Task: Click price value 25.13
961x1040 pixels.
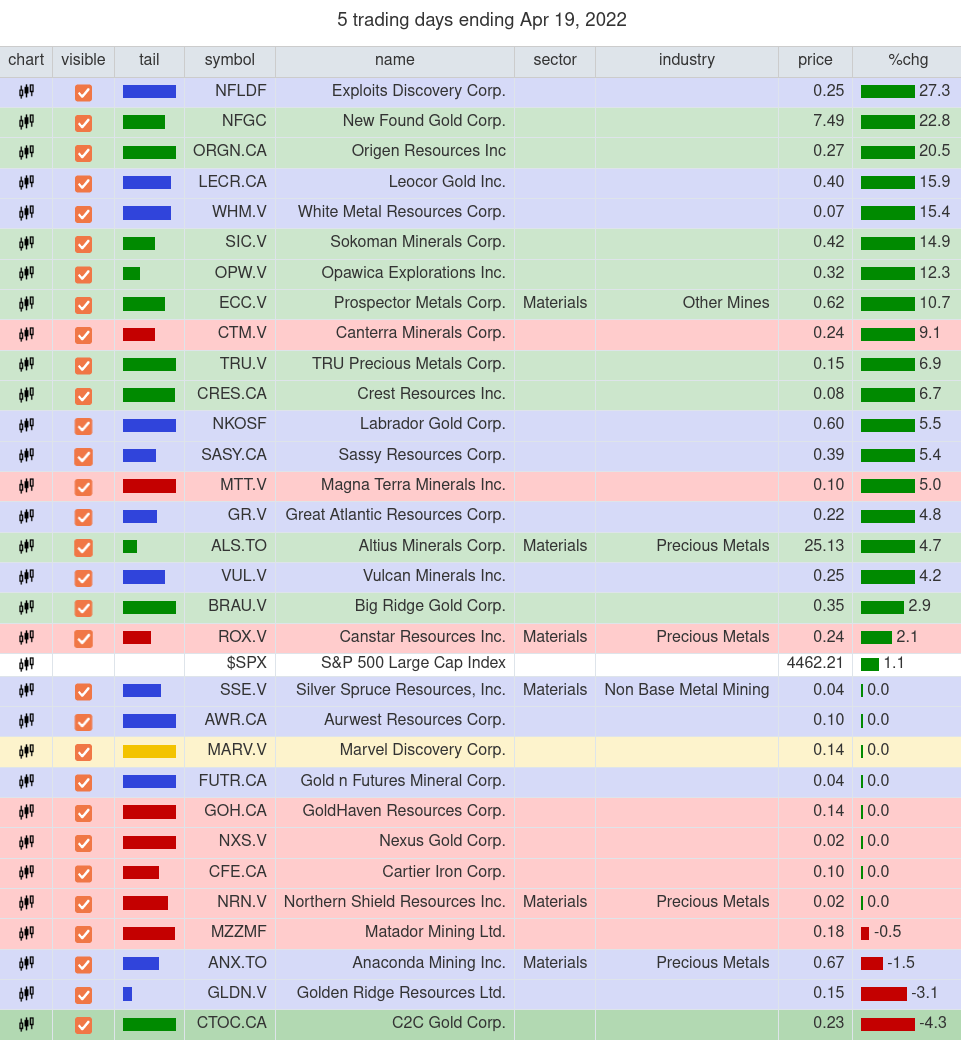Action: (824, 546)
